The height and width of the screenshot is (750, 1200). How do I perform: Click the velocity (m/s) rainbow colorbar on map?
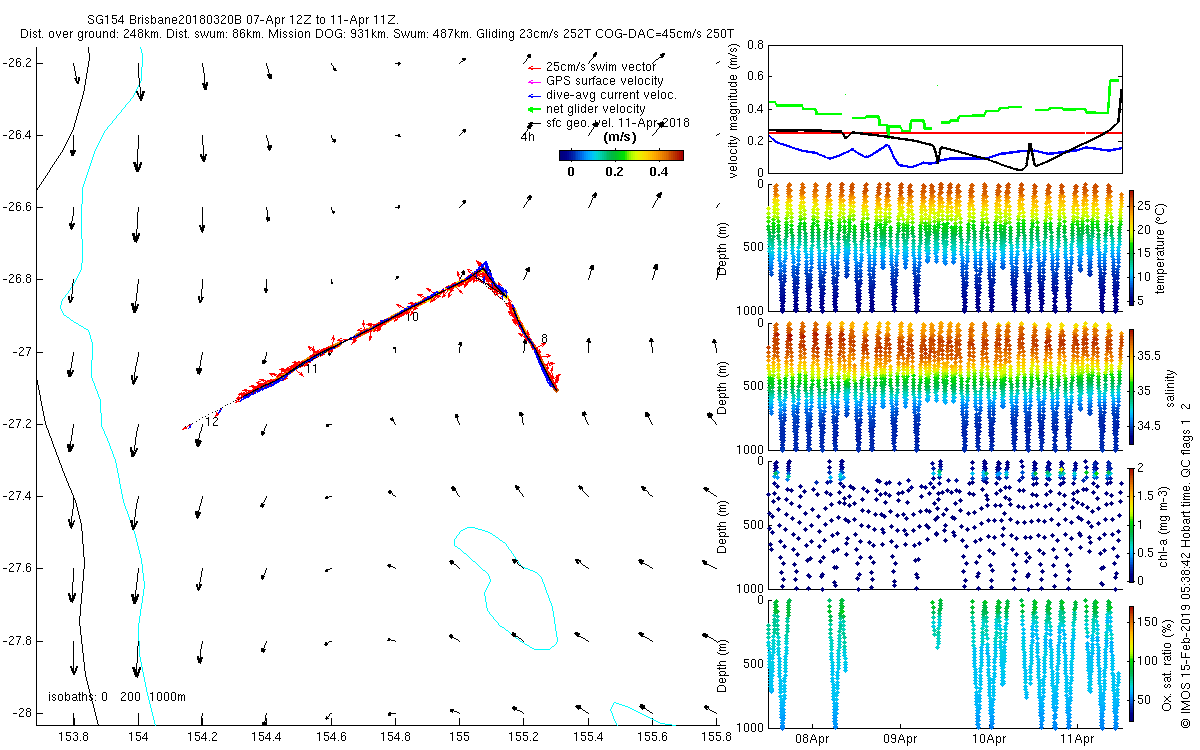(621, 155)
